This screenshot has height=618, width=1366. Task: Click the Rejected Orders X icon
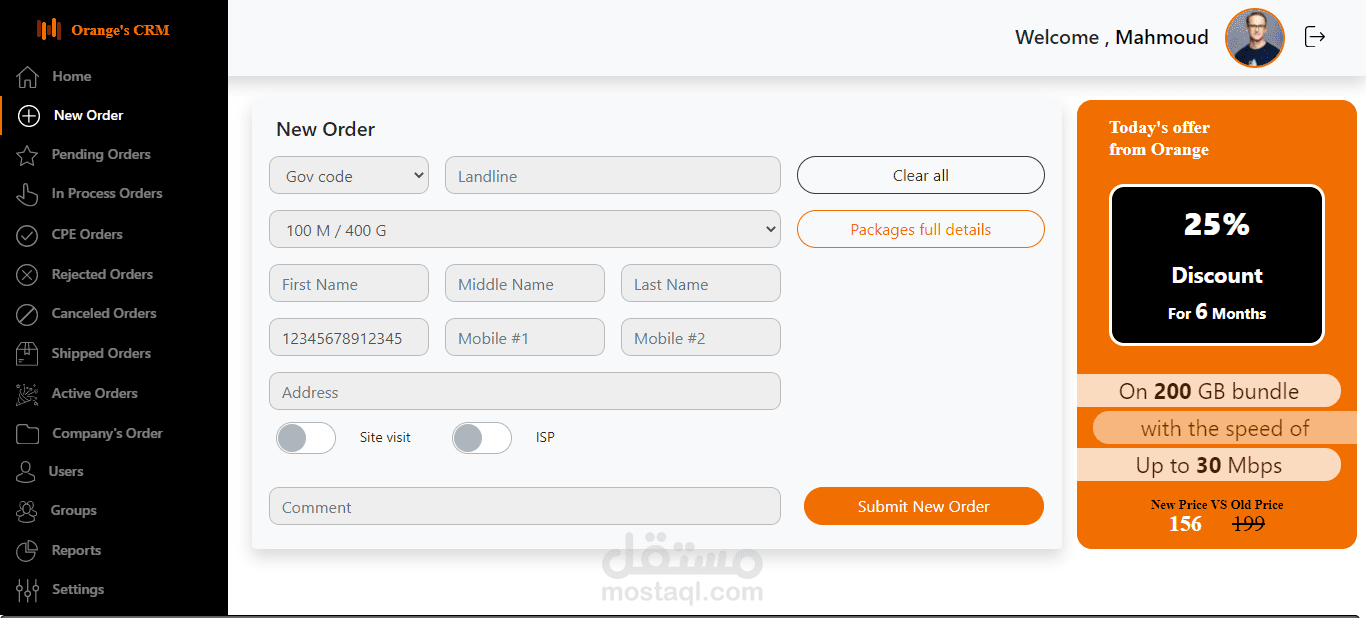click(x=27, y=275)
